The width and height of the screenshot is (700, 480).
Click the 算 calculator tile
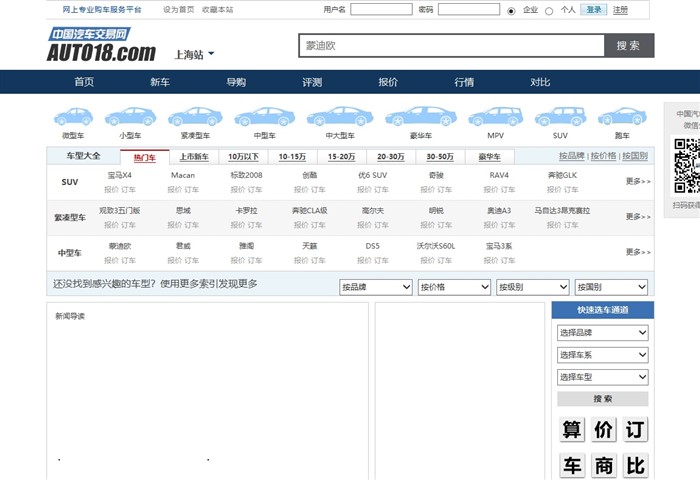(572, 430)
